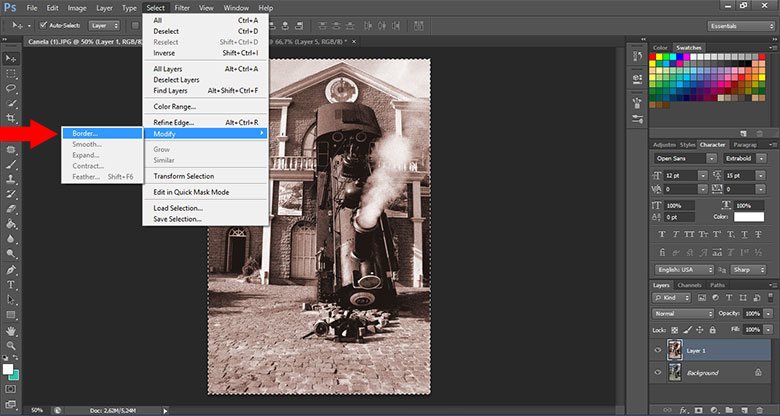
Task: Expand the Essentials workspace dropdown
Action: point(741,24)
